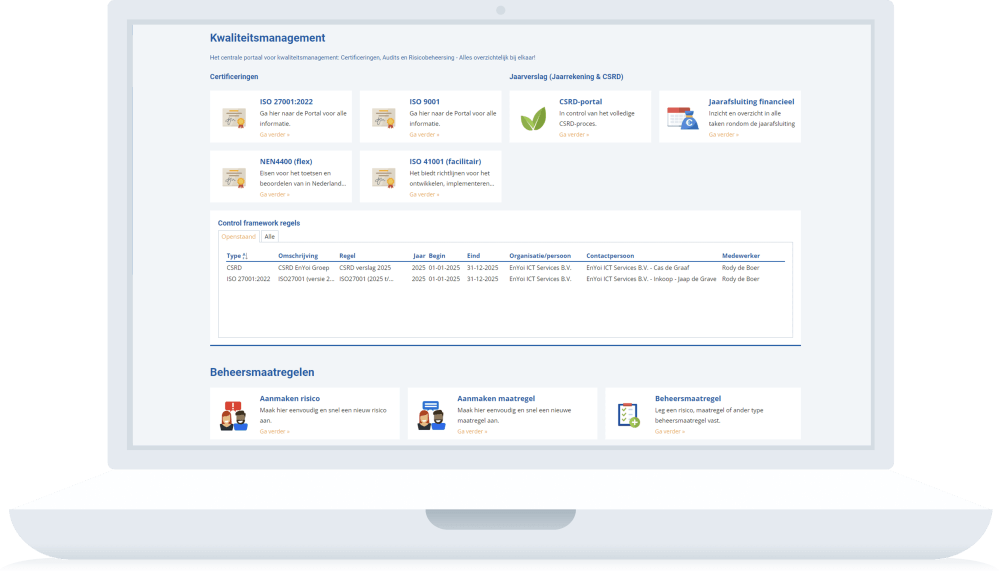Switch to the Alle tab

[269, 237]
